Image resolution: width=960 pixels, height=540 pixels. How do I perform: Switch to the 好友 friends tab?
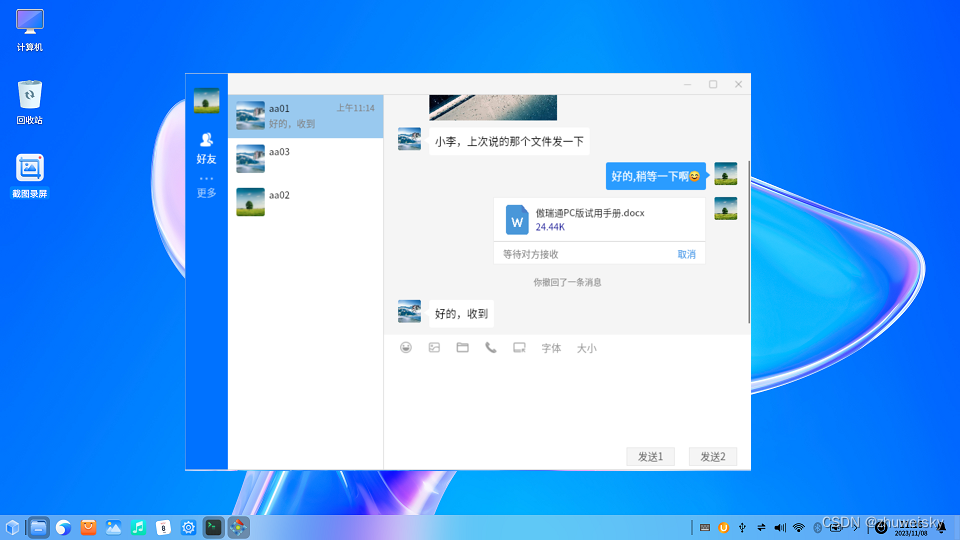pyautogui.click(x=206, y=149)
